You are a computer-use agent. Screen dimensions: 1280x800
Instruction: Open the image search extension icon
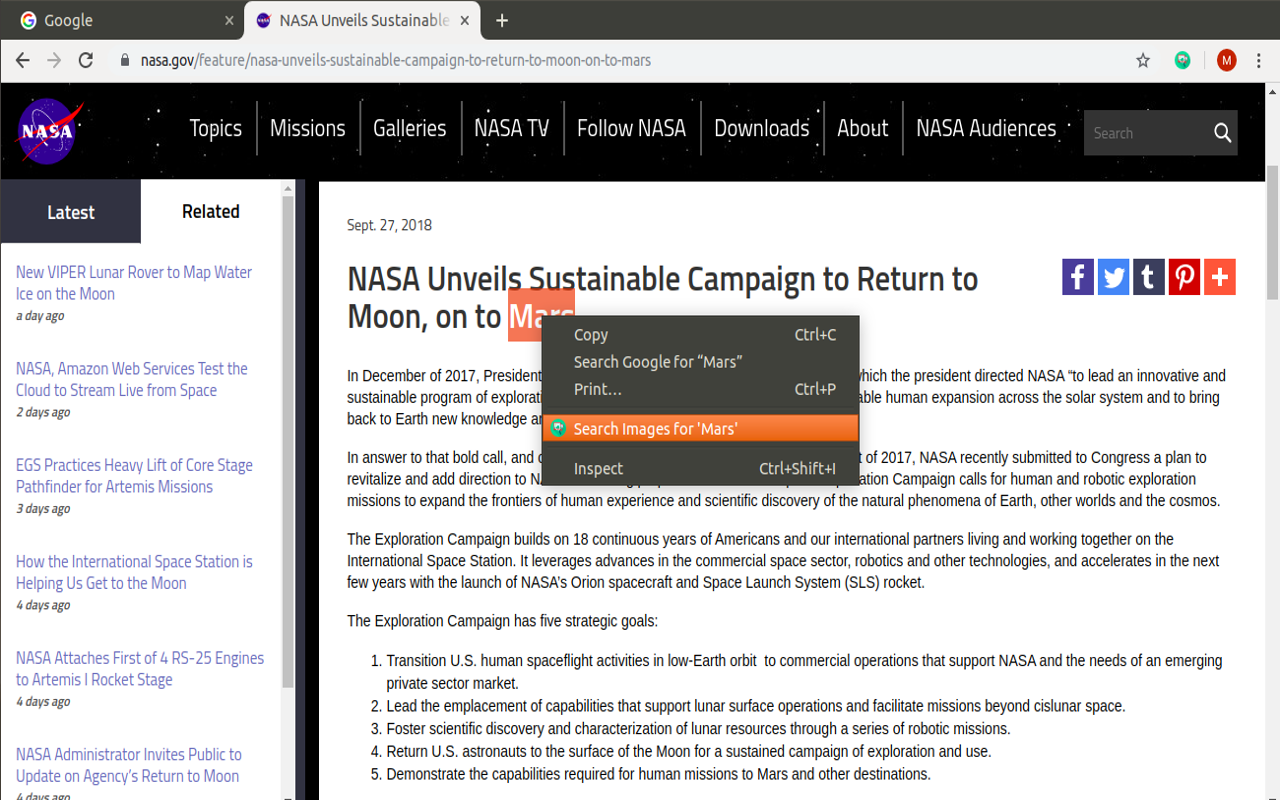click(x=1183, y=60)
